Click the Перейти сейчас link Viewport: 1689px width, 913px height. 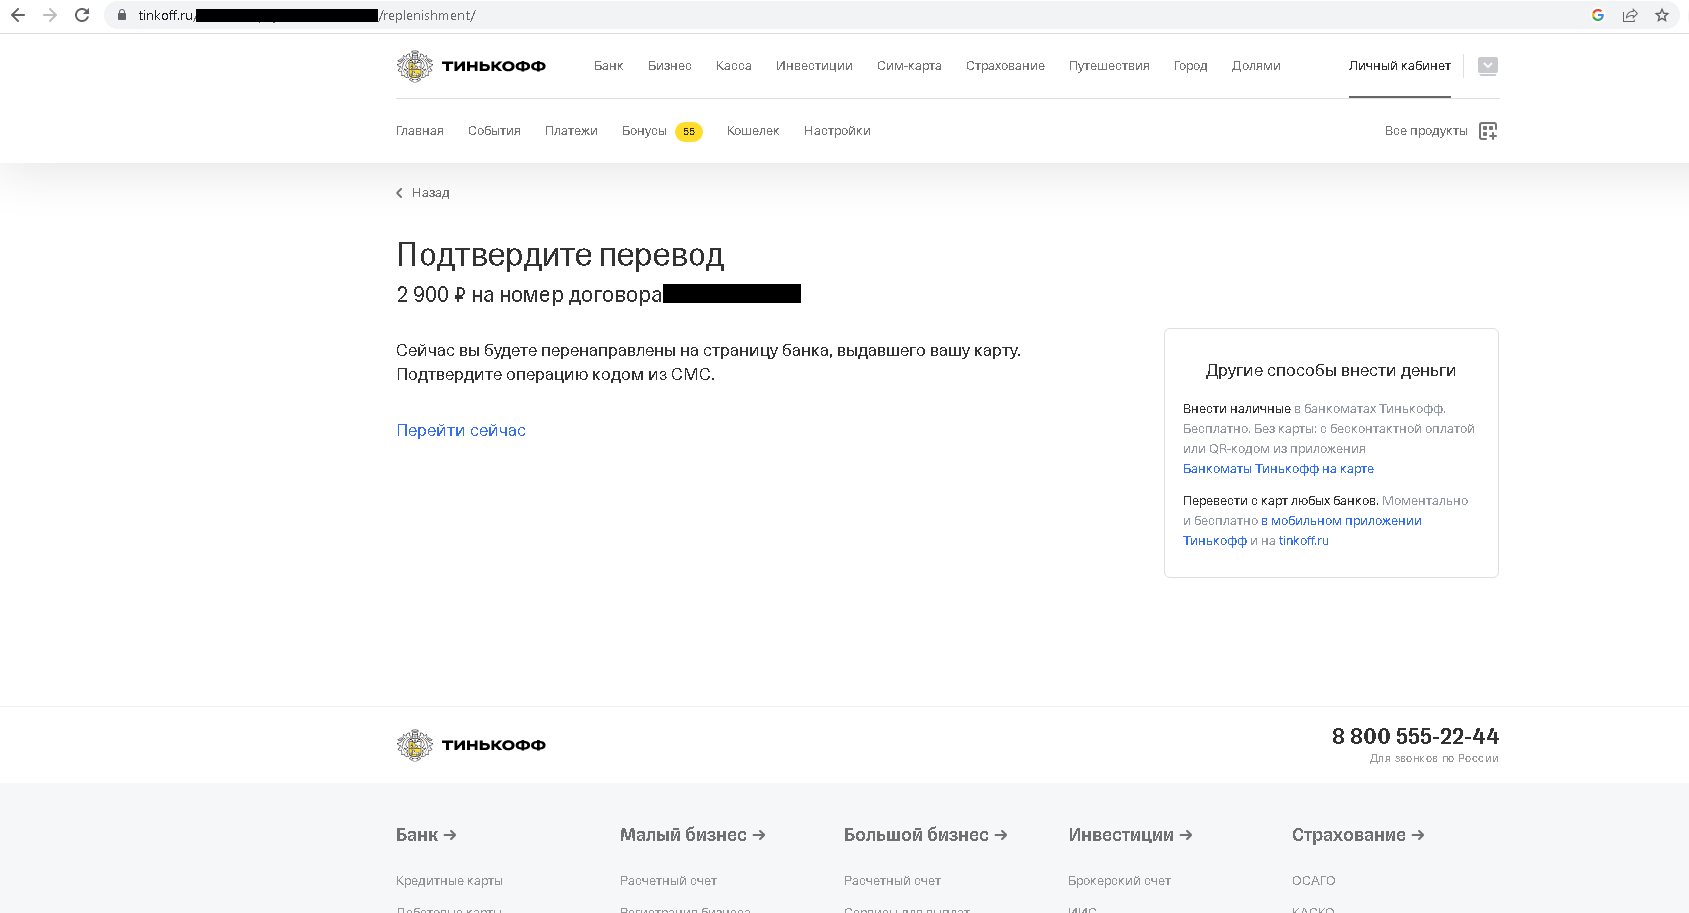pyautogui.click(x=460, y=430)
